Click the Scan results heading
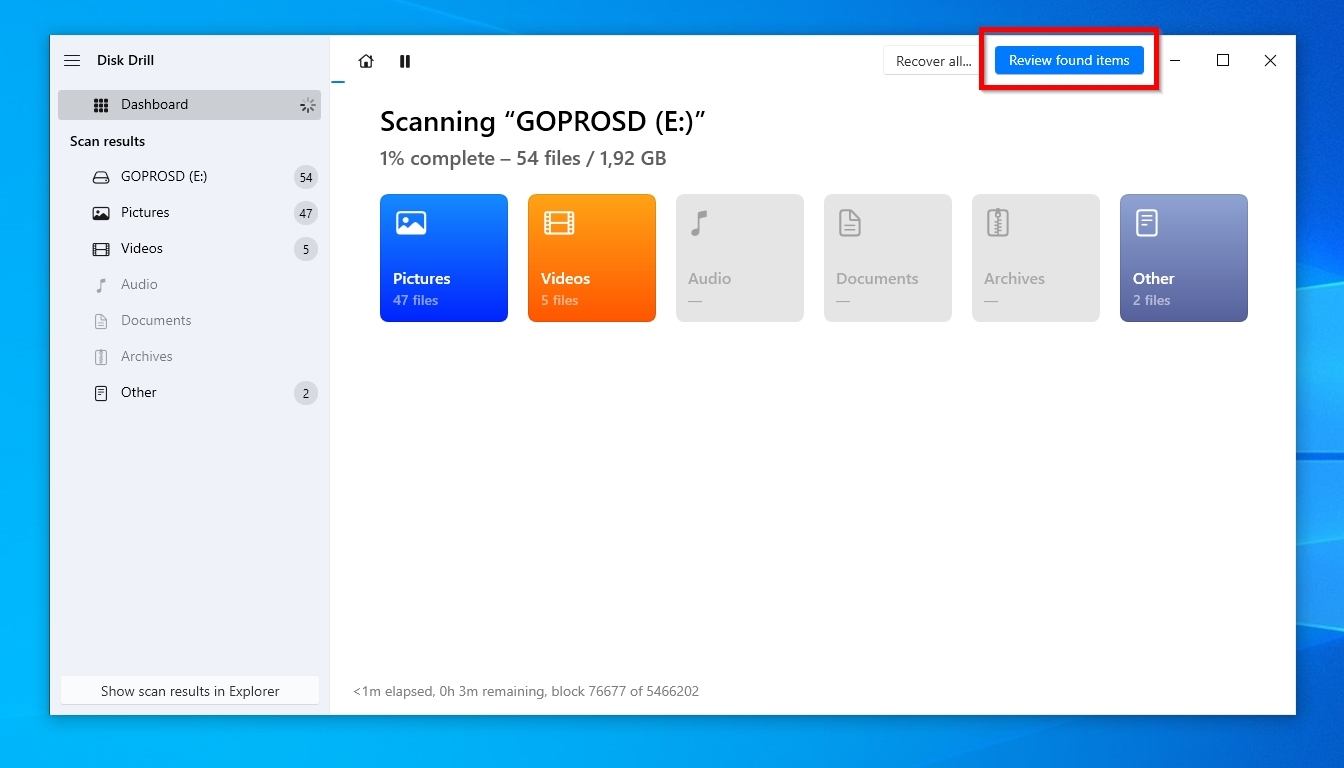The height and width of the screenshot is (768, 1344). (107, 141)
